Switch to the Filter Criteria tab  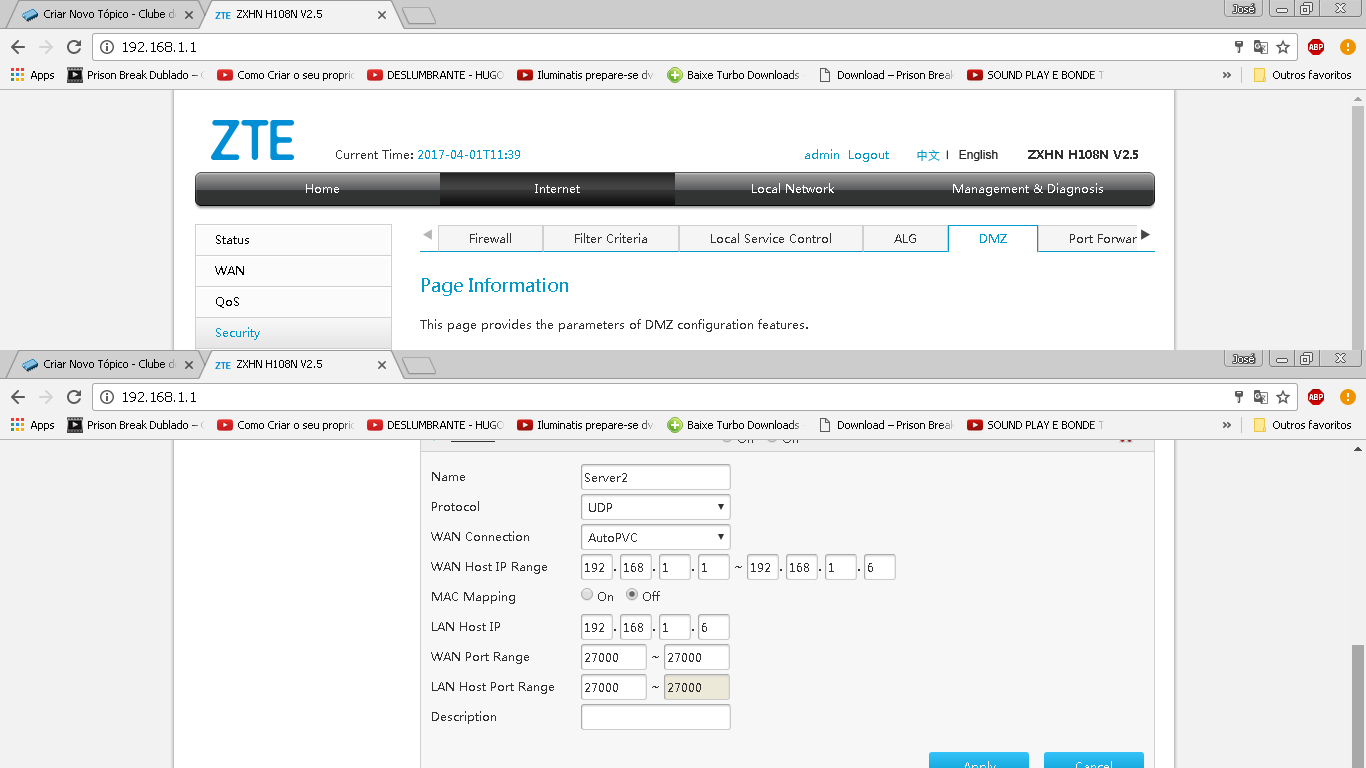click(610, 239)
